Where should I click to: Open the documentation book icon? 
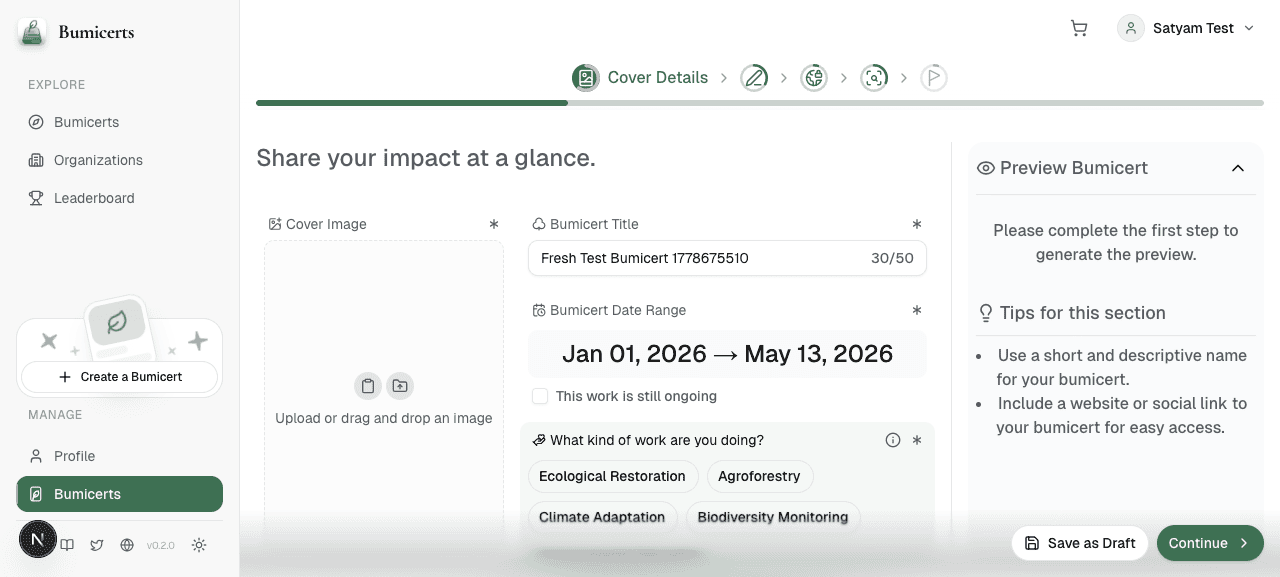click(67, 545)
